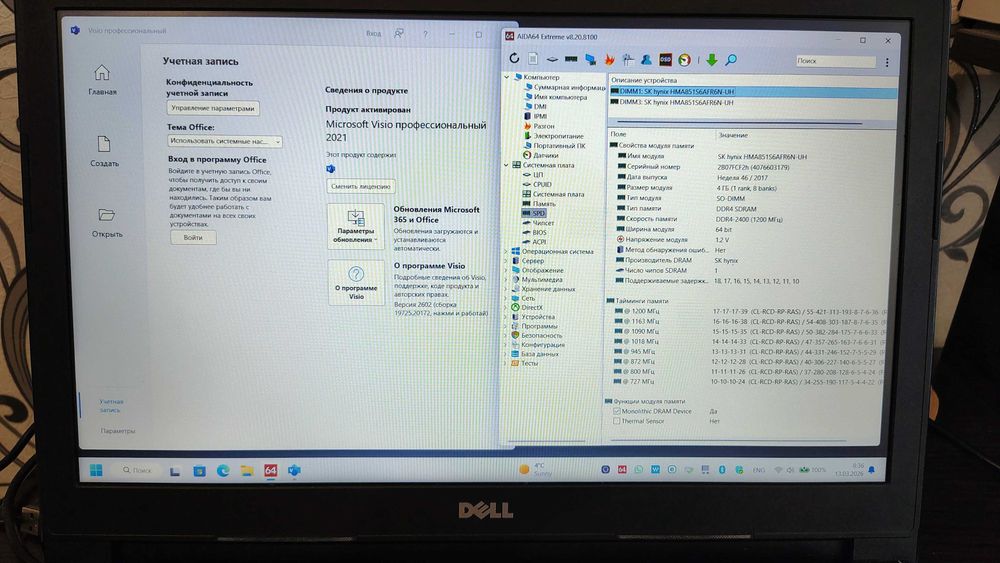Image resolution: width=1000 pixels, height=563 pixels.
Task: Expand the Тесты tree node
Action: (x=505, y=363)
